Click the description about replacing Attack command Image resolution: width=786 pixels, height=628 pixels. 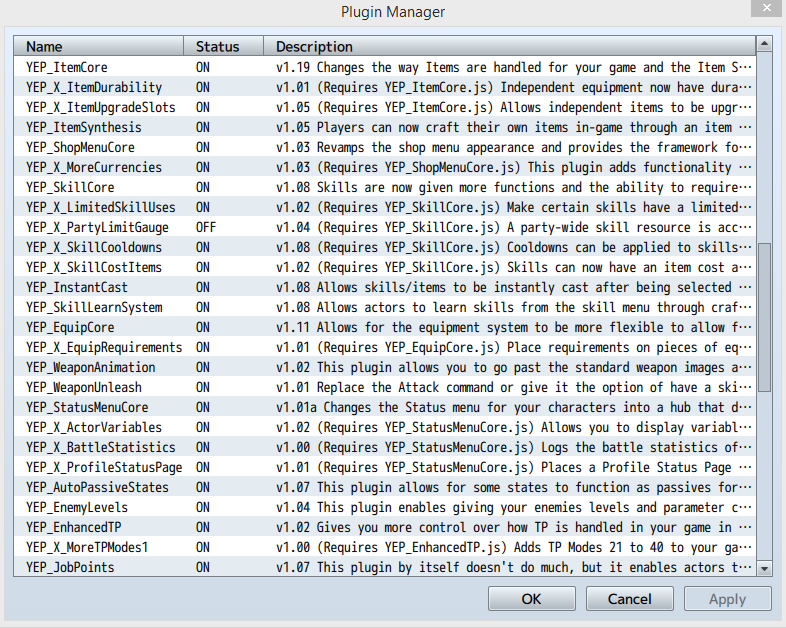click(x=514, y=387)
